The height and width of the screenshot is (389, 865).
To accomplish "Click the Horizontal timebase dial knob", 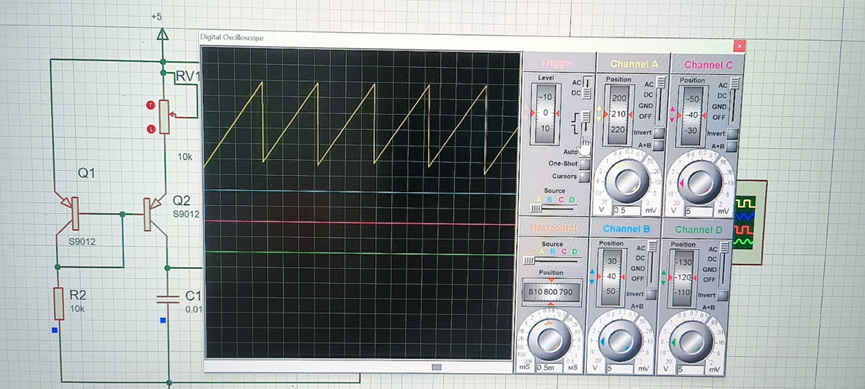I will pyautogui.click(x=549, y=338).
